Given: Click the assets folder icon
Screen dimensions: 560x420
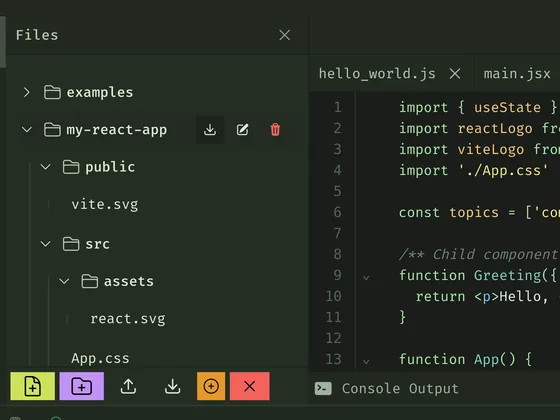Looking at the screenshot, I should click(89, 281).
